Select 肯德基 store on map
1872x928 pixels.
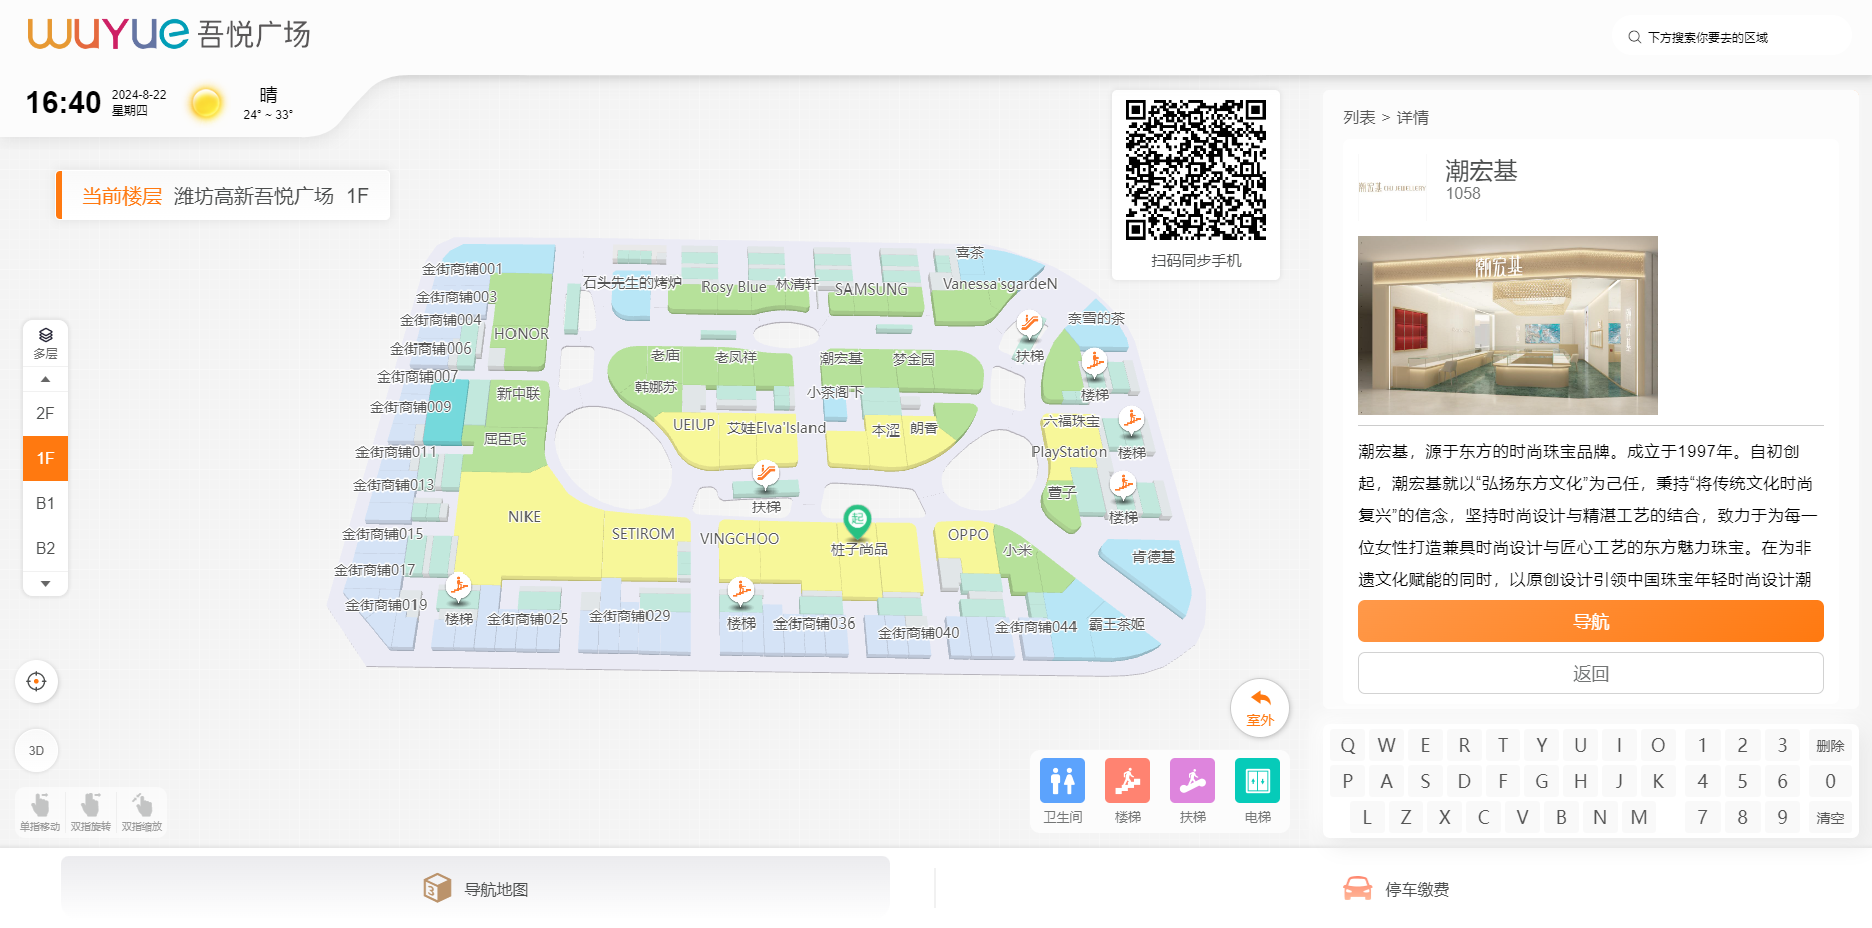coord(1153,557)
